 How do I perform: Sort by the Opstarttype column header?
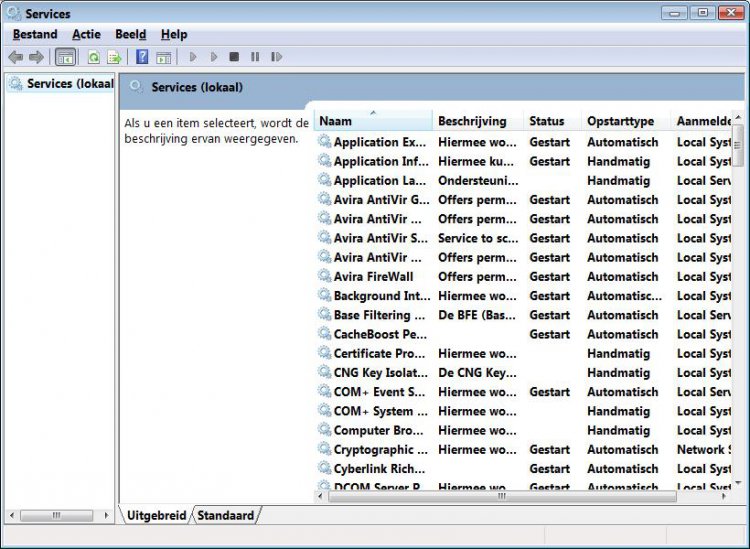pos(626,121)
